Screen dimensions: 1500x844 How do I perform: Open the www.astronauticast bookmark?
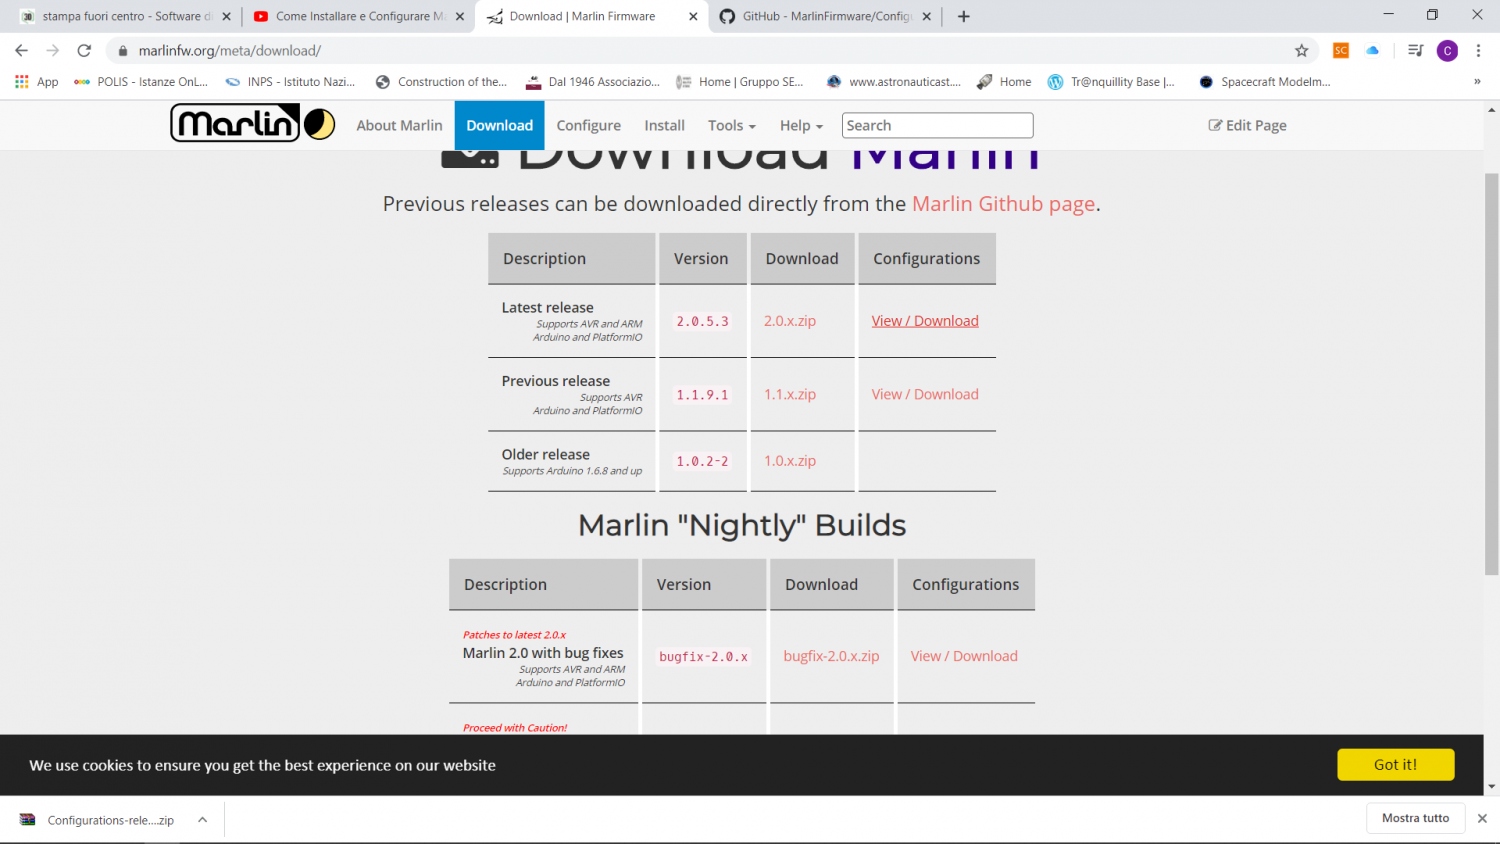[893, 82]
